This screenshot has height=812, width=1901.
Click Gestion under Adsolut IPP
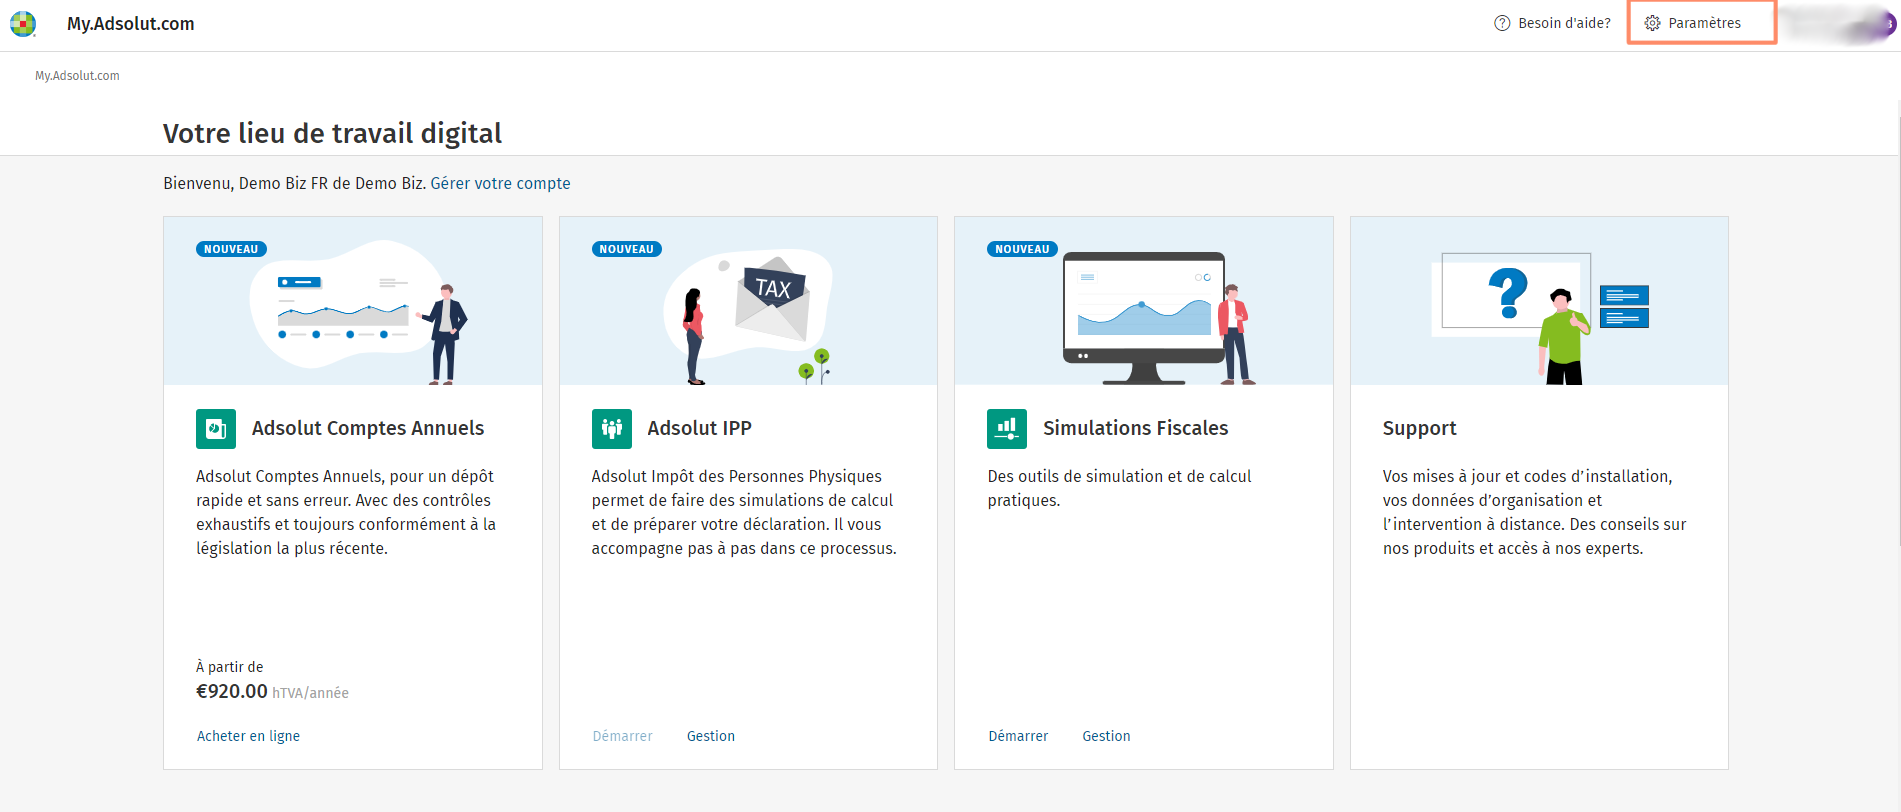pyautogui.click(x=711, y=736)
